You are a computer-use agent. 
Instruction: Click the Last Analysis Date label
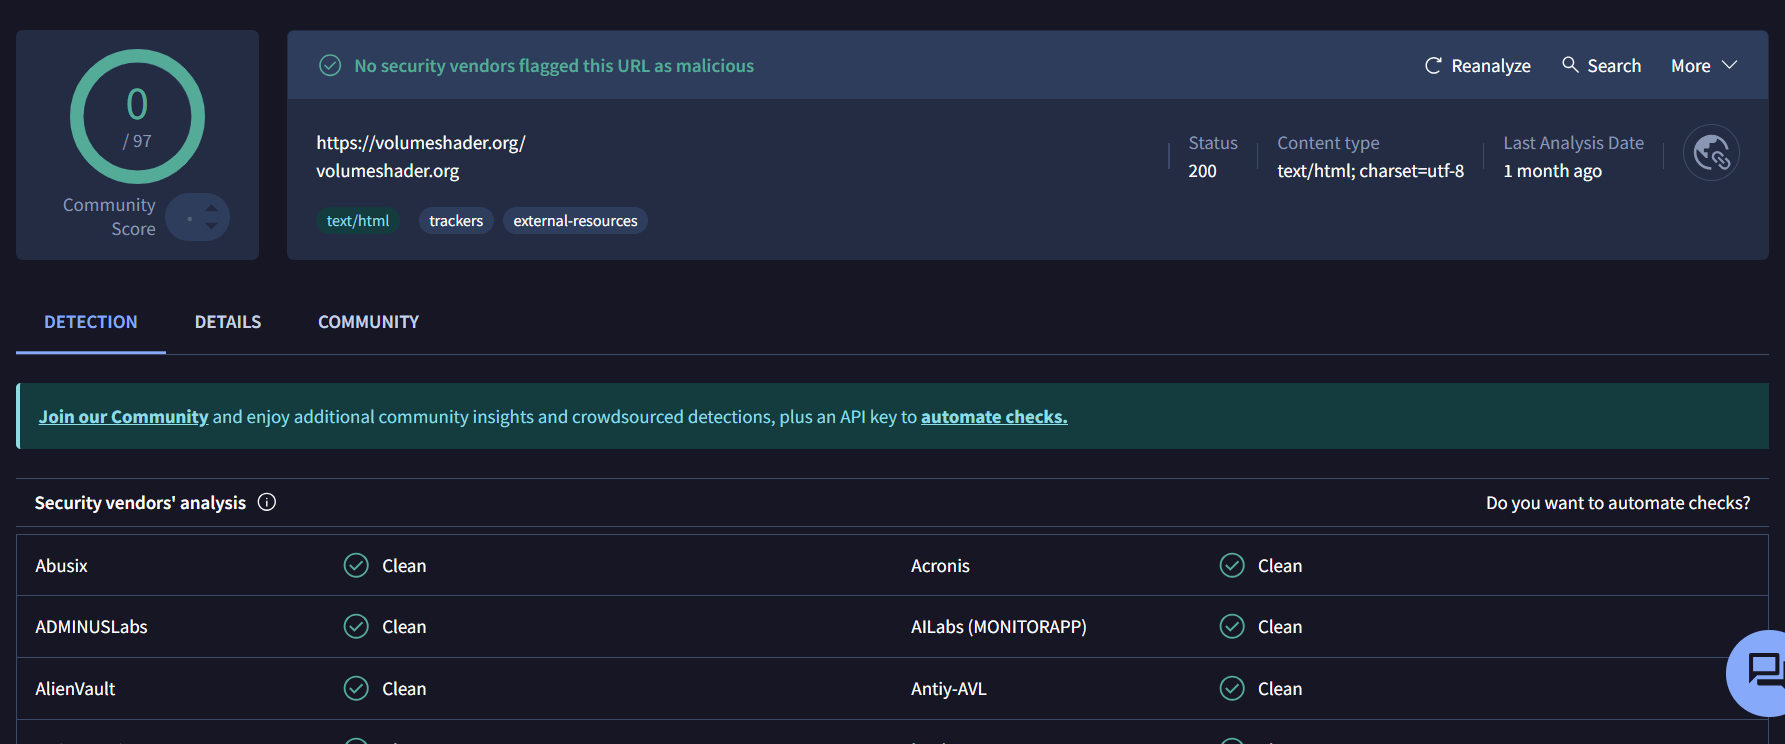(1573, 143)
